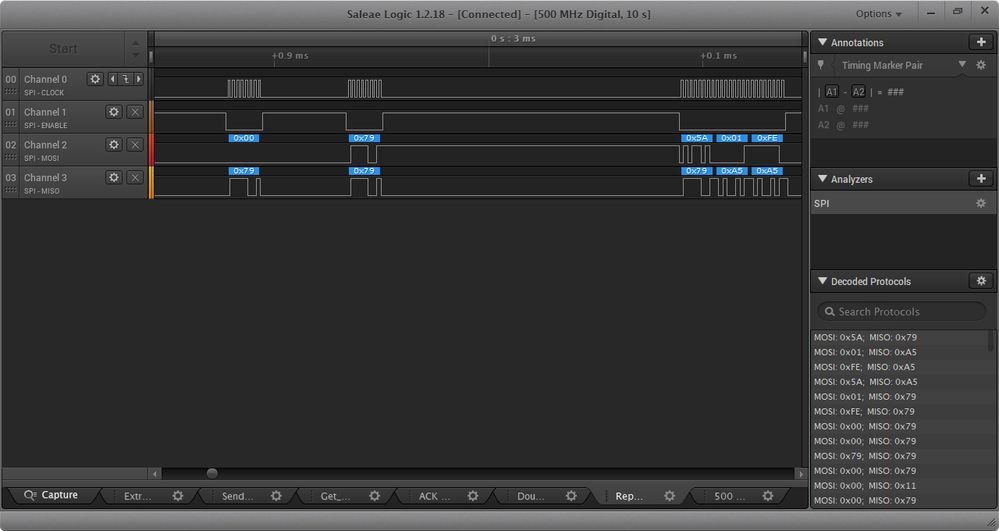Switch to the Send... tab
The height and width of the screenshot is (531, 999).
[x=237, y=496]
